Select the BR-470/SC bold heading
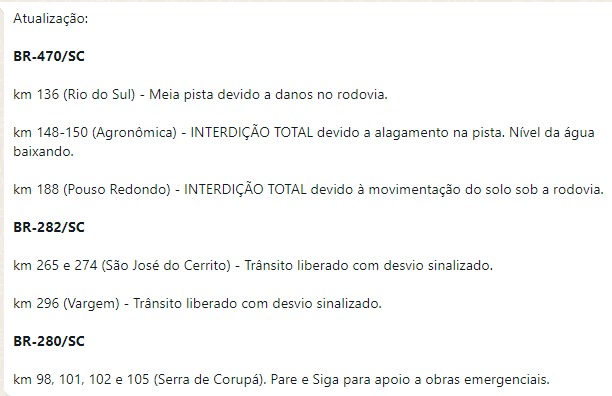 pos(49,56)
